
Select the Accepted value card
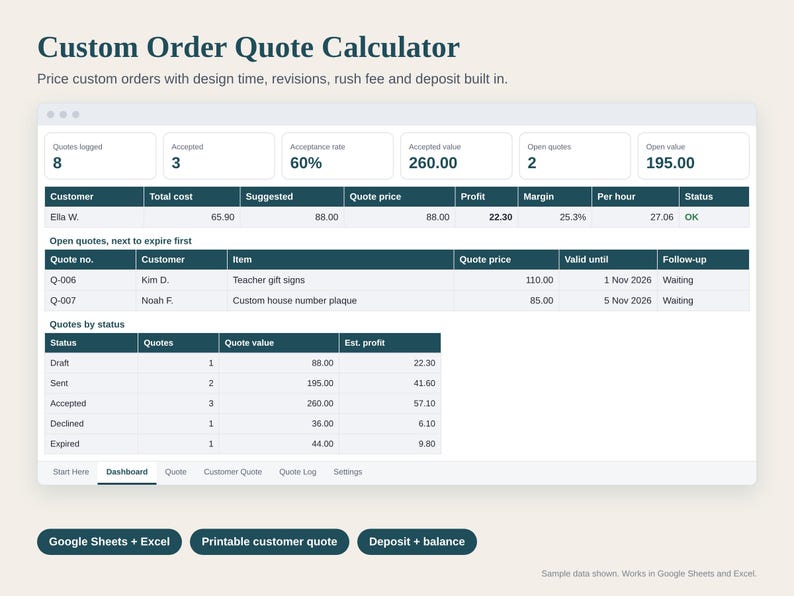456,156
